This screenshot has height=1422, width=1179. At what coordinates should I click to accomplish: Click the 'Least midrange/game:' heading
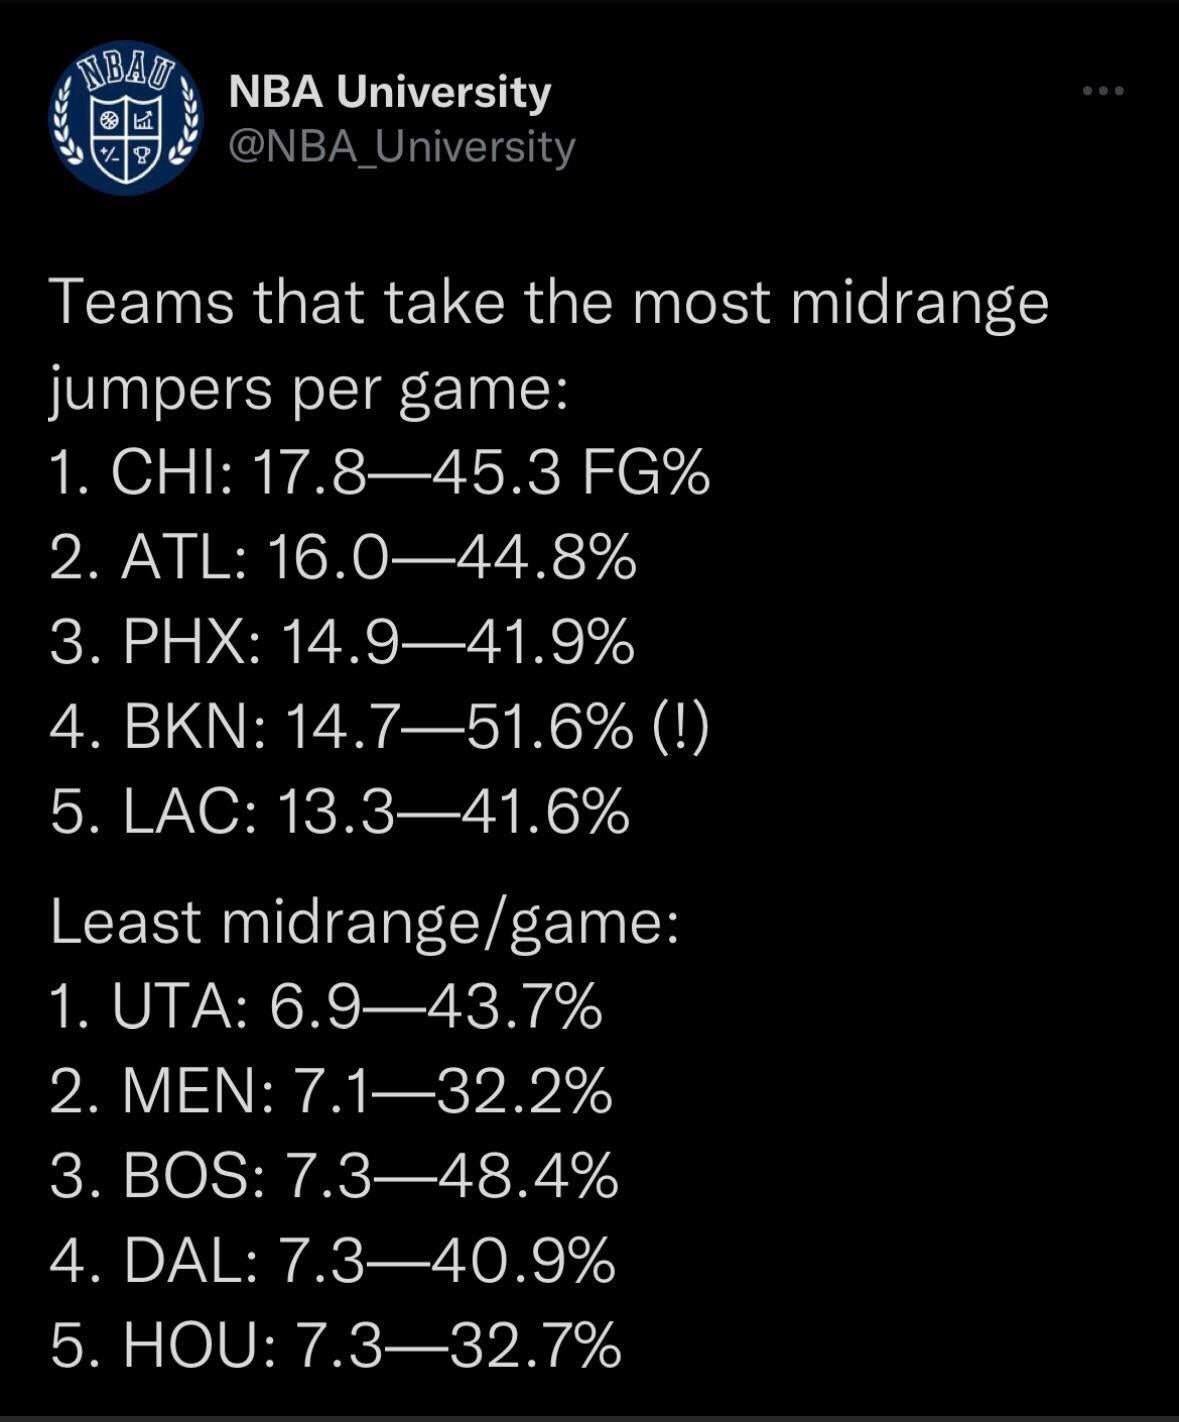(x=365, y=922)
